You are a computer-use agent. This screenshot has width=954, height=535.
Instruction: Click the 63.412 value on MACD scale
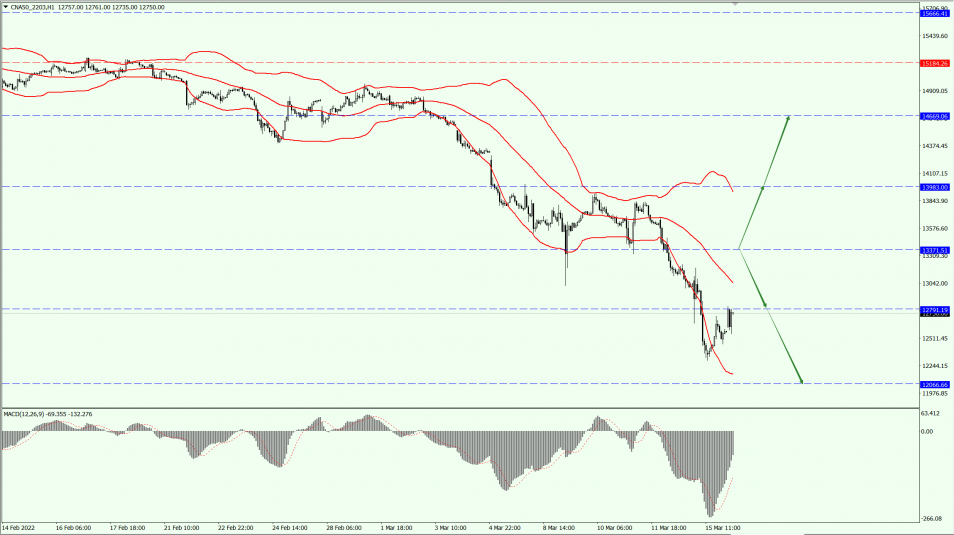(x=930, y=412)
